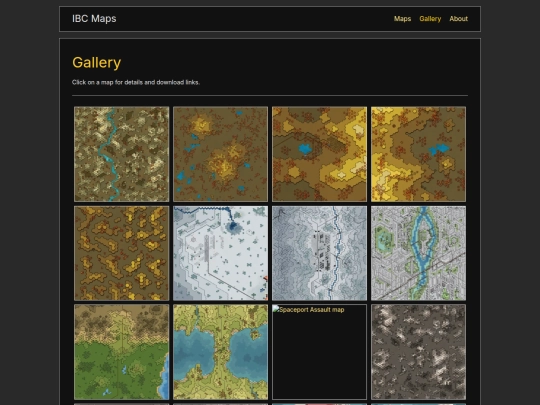Viewport: 540px width, 405px height.
Task: Open the grey snow map with central buildings
Action: [x=319, y=253]
